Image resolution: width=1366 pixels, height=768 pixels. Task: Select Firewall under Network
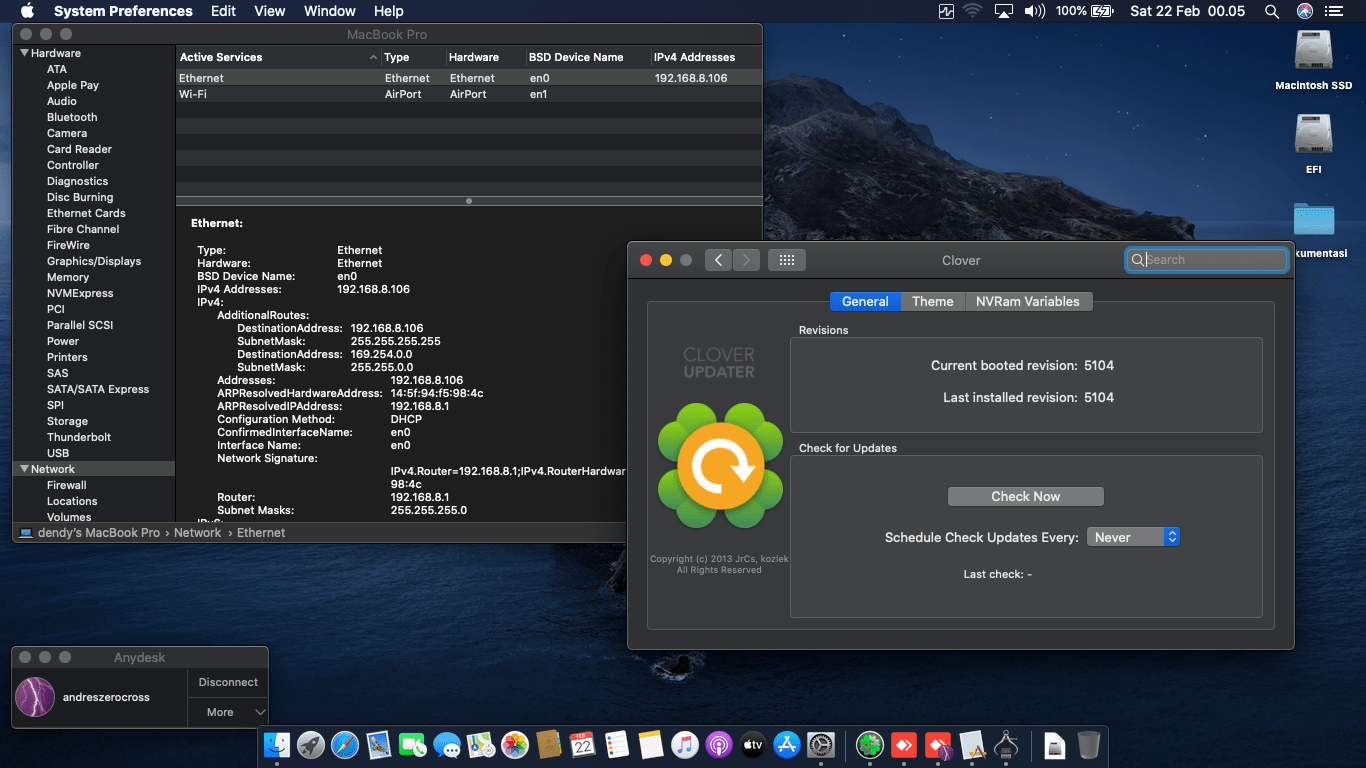[67, 485]
